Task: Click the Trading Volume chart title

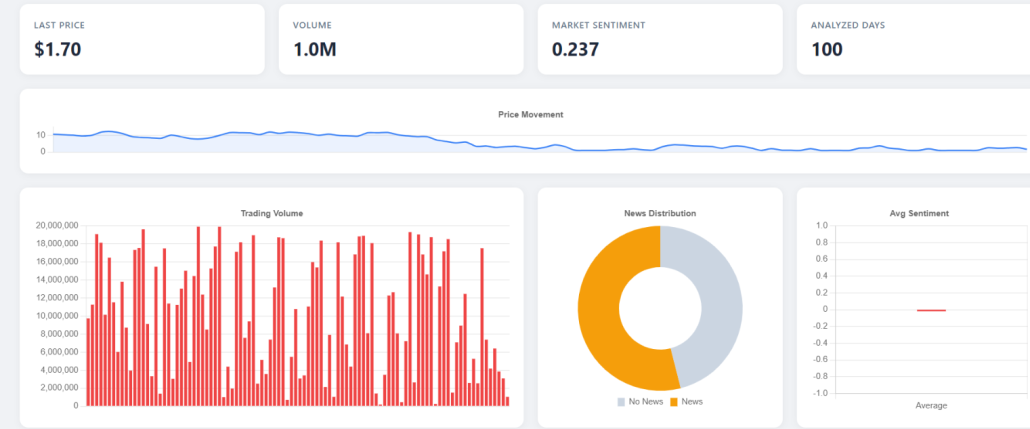Action: (x=271, y=213)
